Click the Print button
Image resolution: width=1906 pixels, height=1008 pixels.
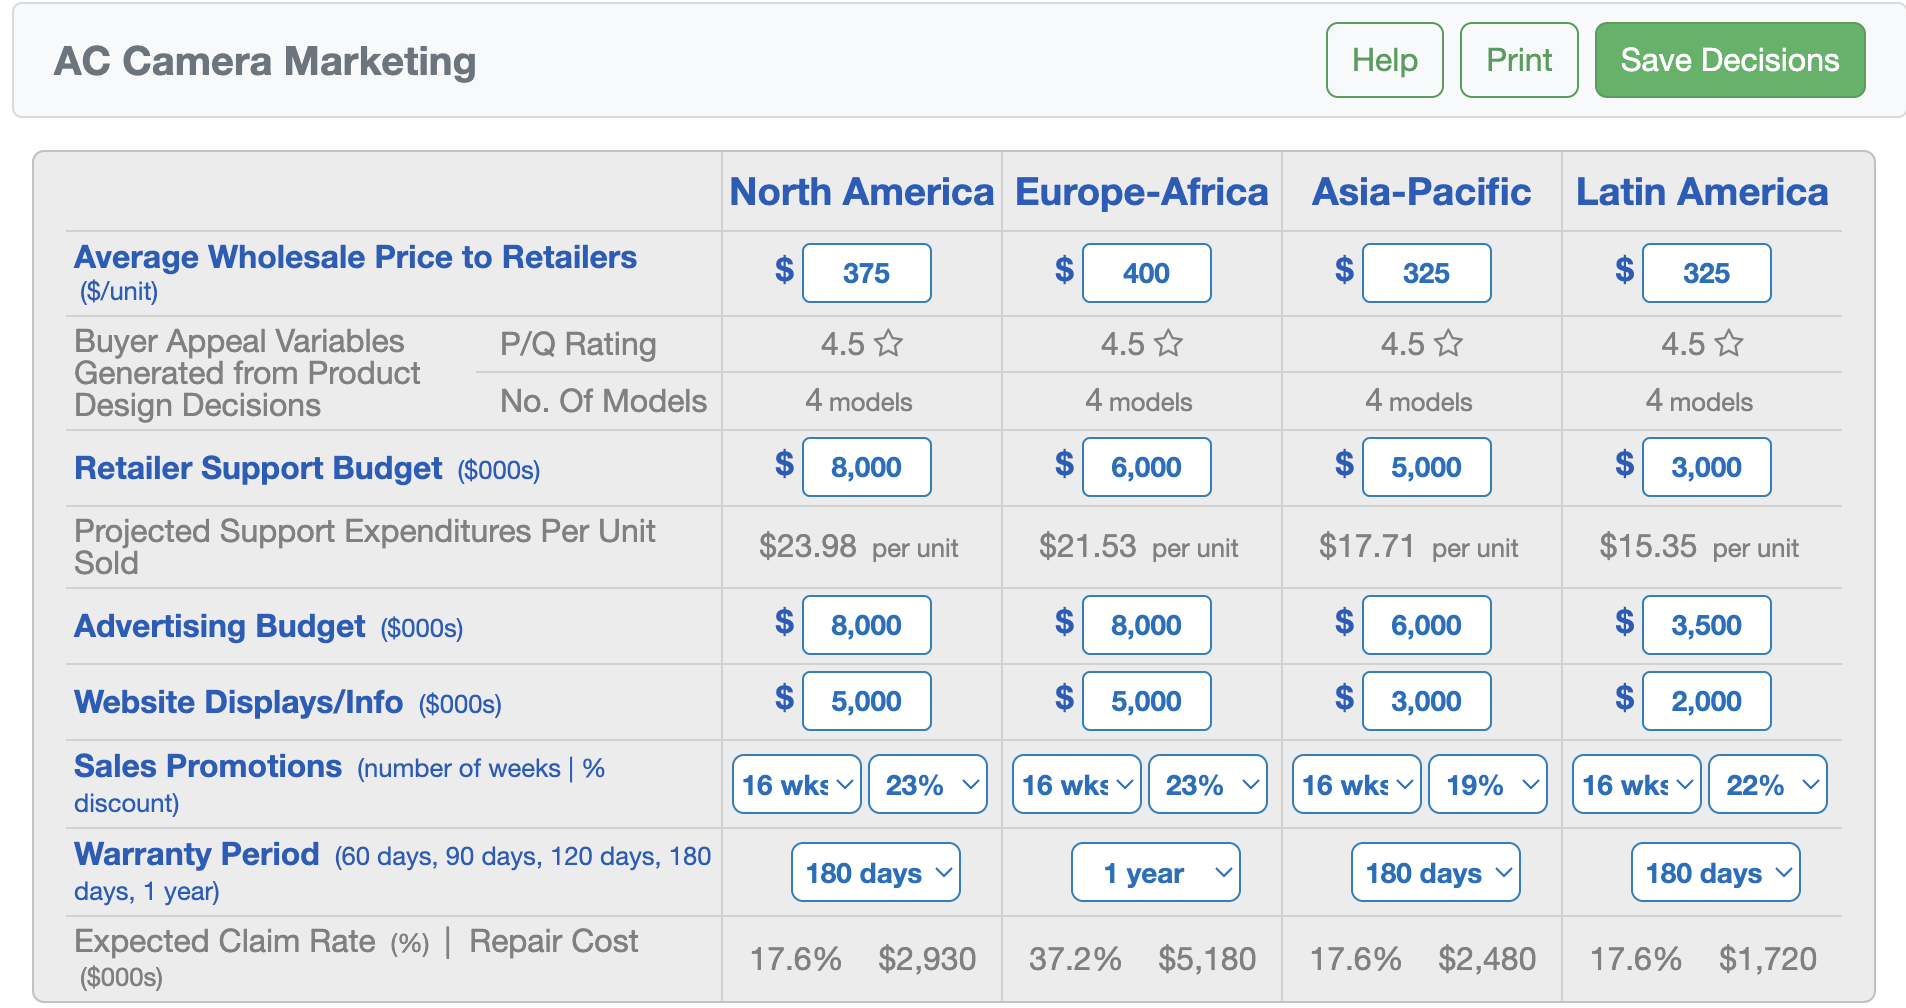point(1518,60)
